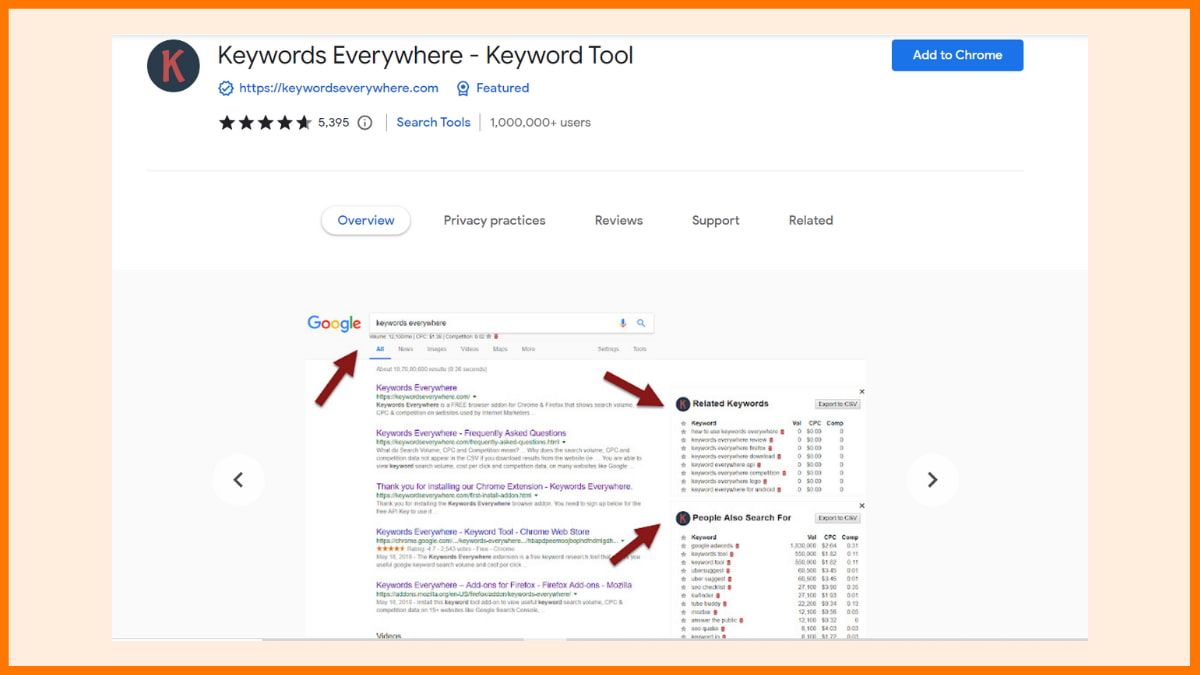Open the More menu in Google results
1200x675 pixels.
[528, 349]
